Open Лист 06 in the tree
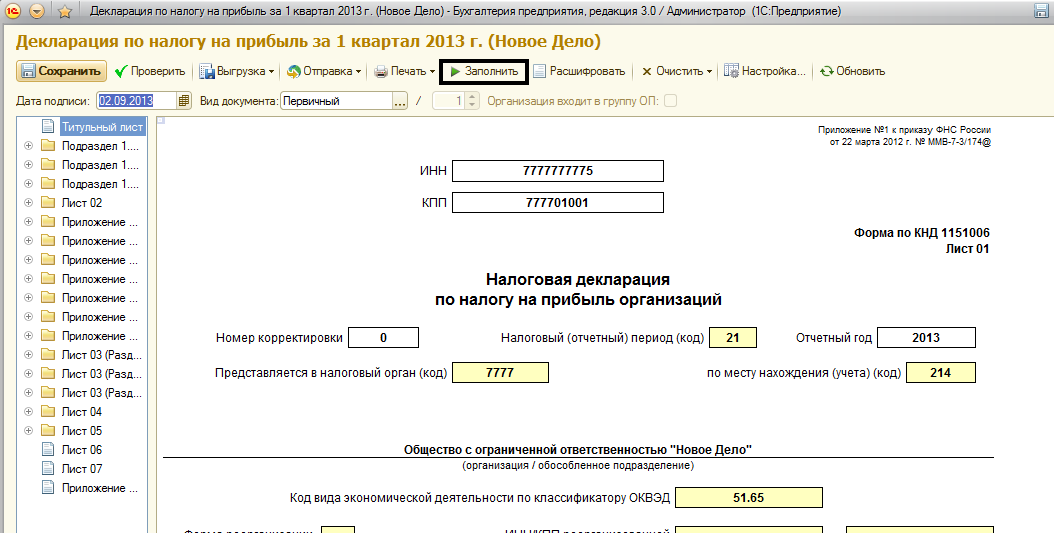 pyautogui.click(x=82, y=450)
